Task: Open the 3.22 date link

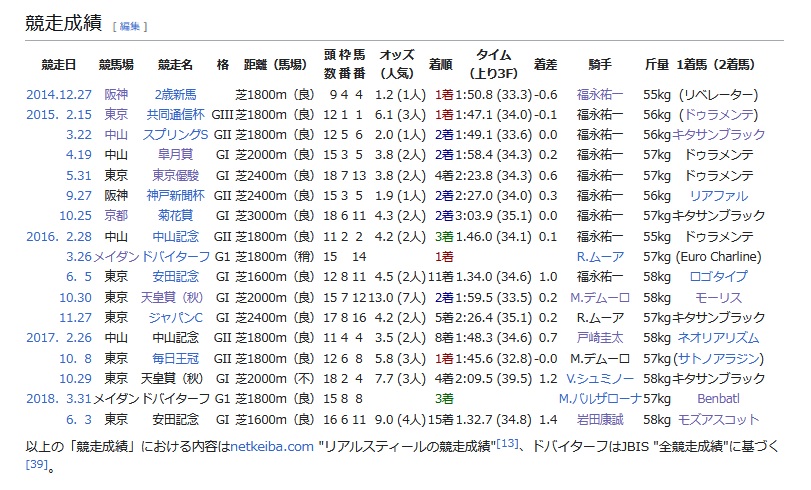Action: tap(79, 135)
